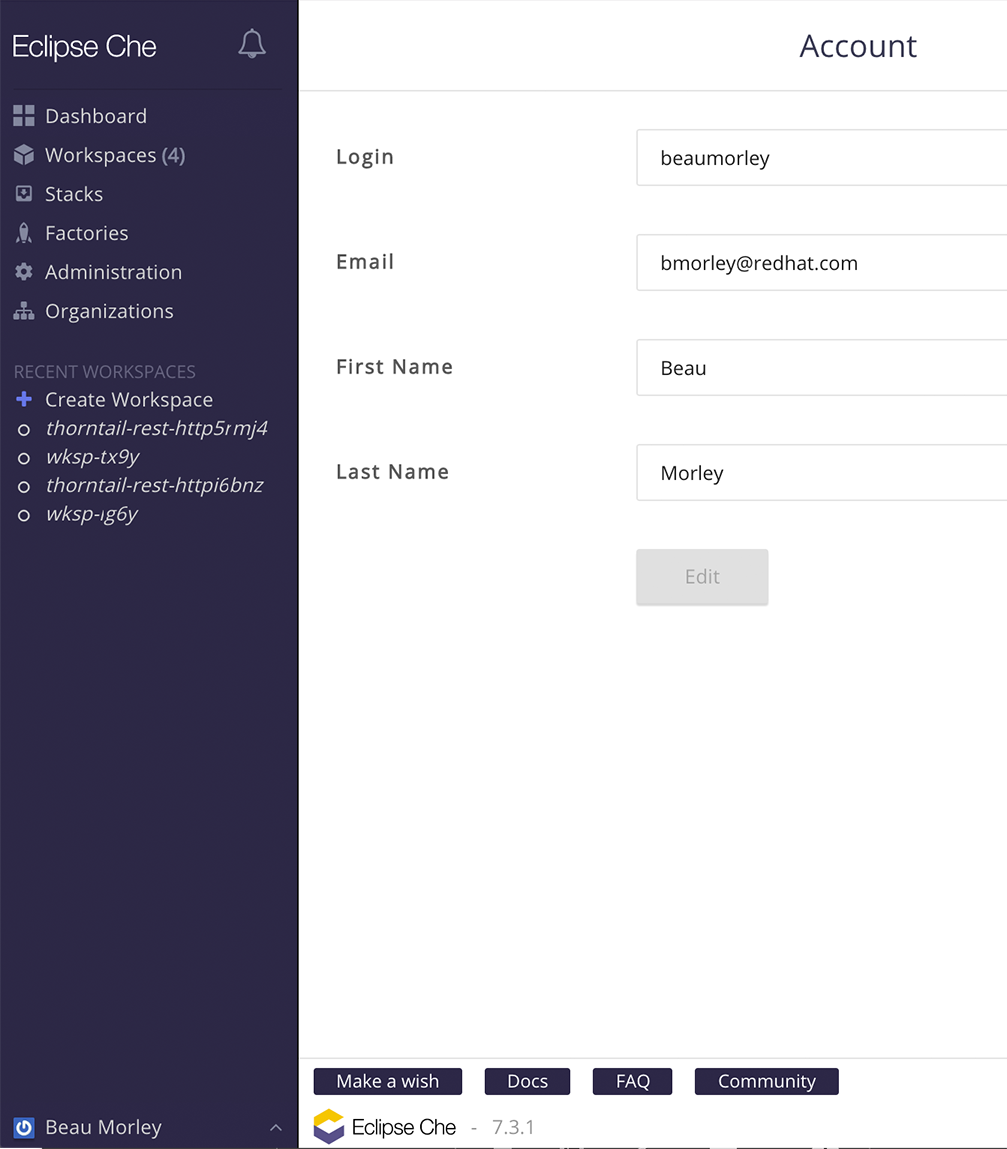Expand the Workspaces (4) sidebar entry
1007x1149 pixels.
coord(101,155)
